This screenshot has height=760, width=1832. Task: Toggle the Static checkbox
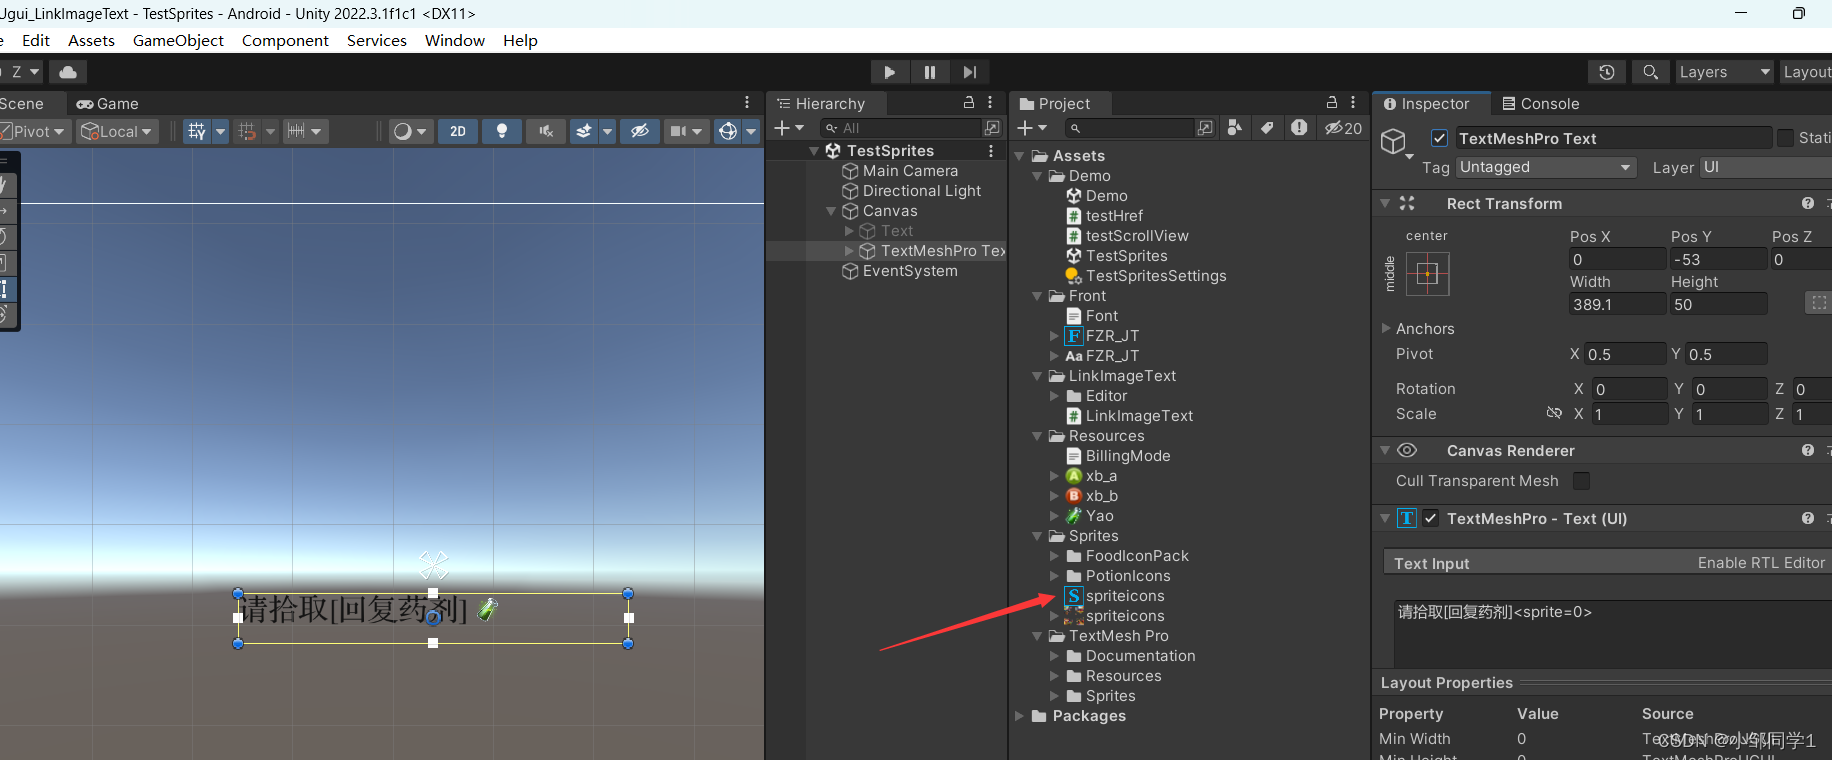click(x=1785, y=138)
